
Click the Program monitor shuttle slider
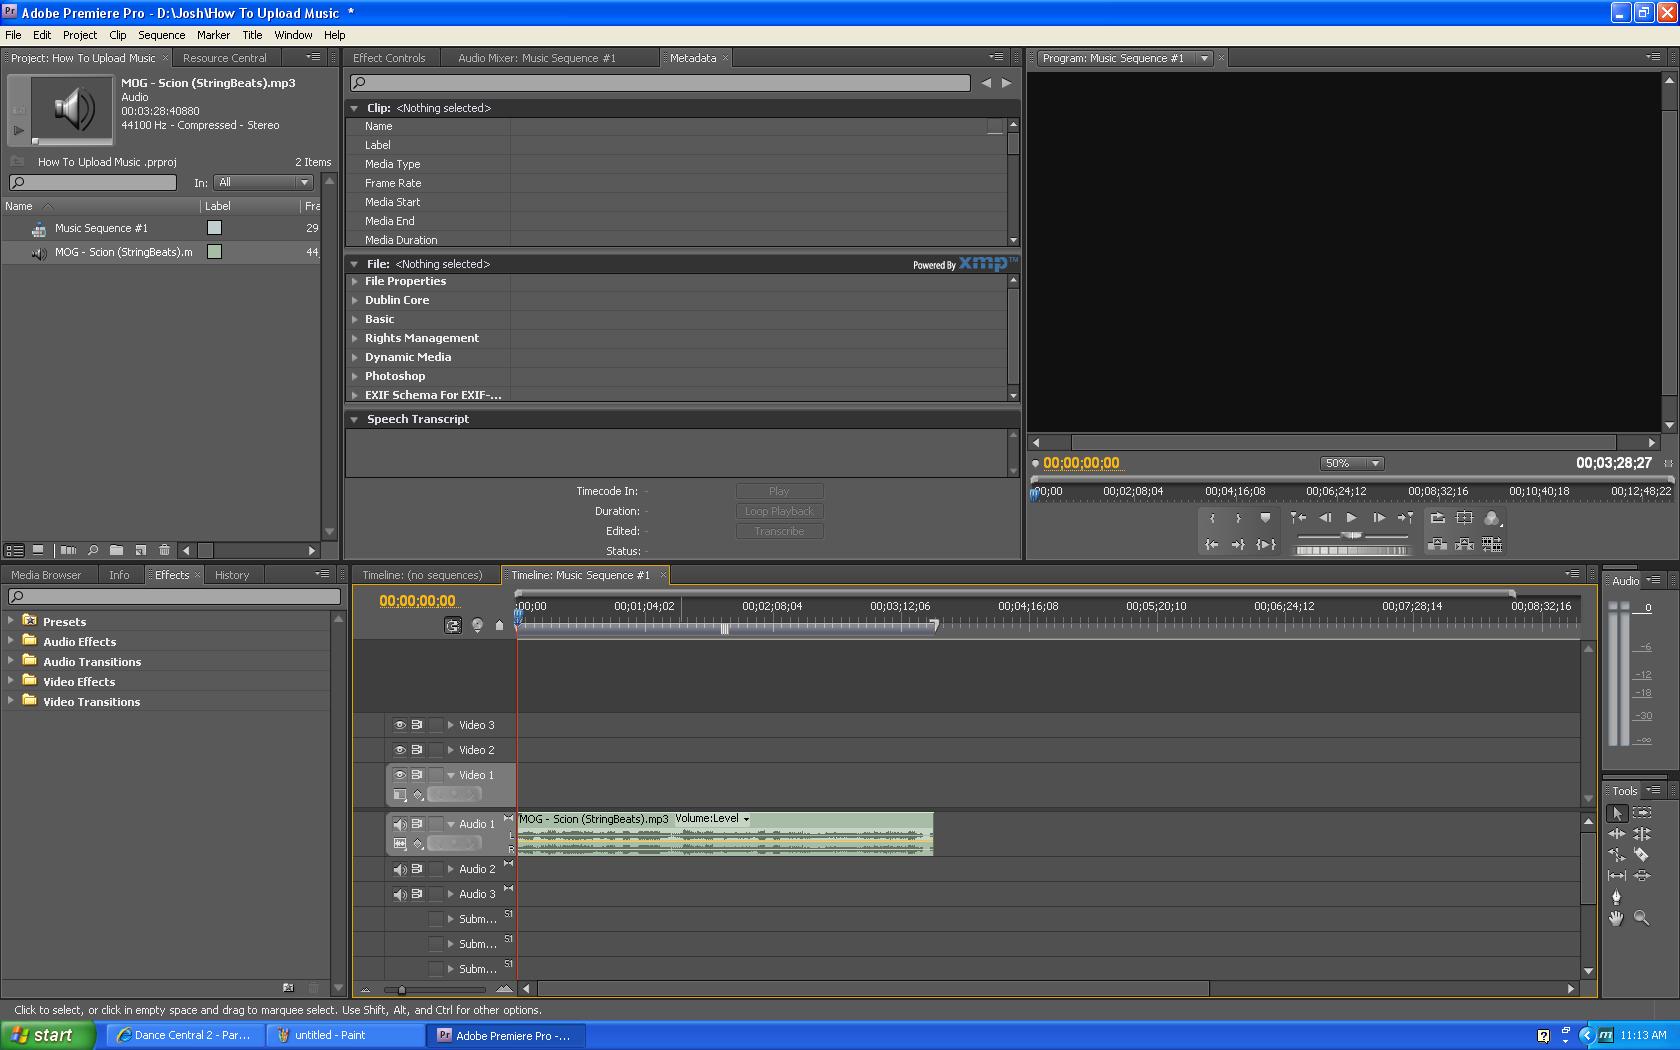1351,536
